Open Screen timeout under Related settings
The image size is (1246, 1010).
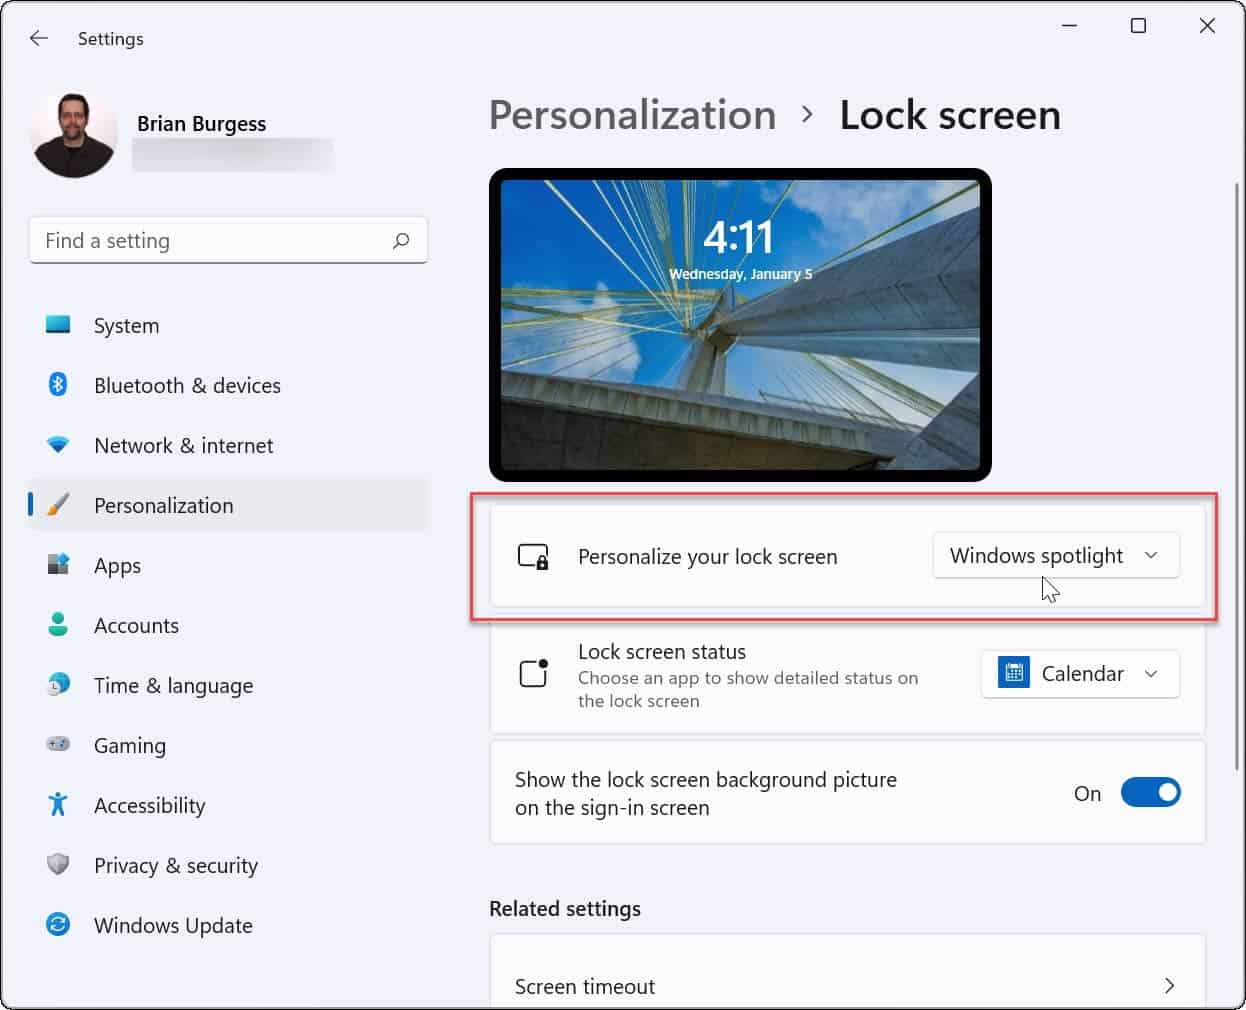pos(585,986)
